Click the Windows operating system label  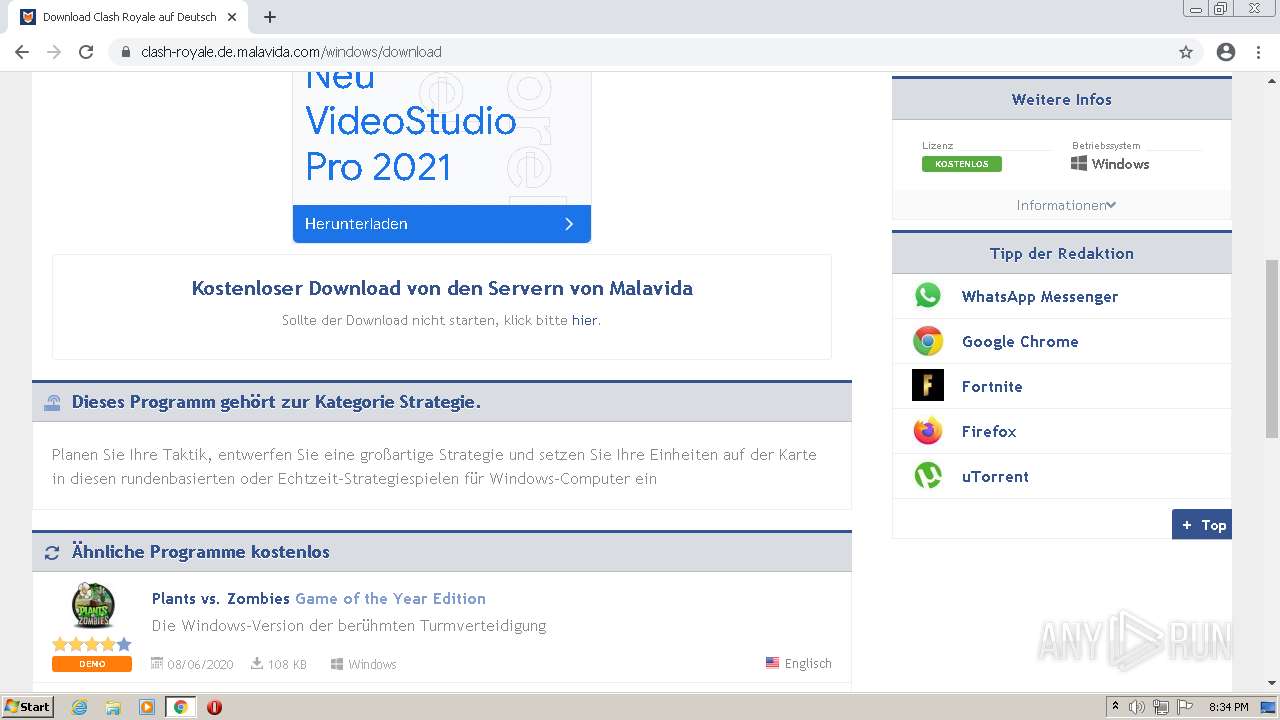(1110, 164)
